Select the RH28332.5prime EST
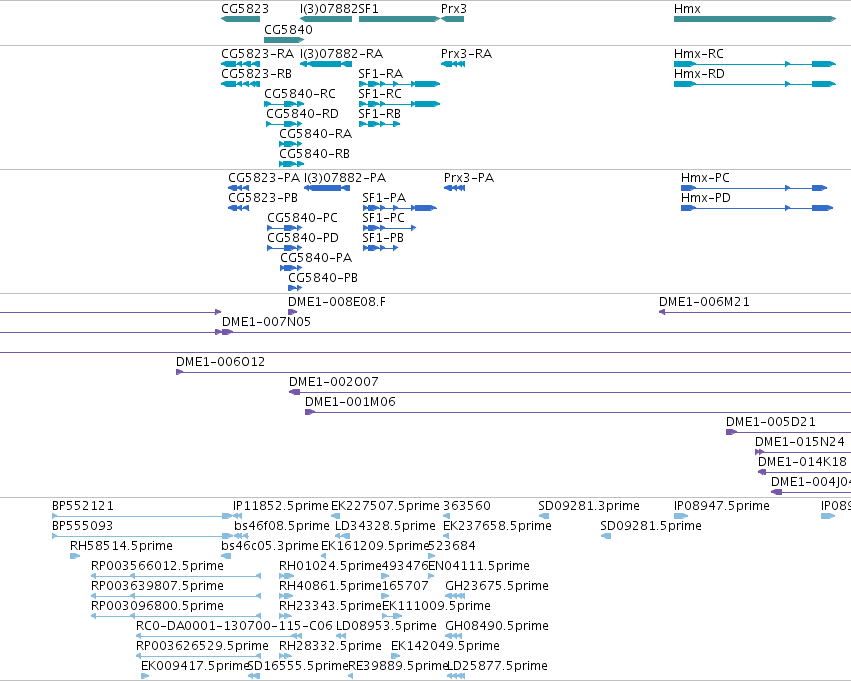This screenshot has height=681, width=851. pos(285,656)
